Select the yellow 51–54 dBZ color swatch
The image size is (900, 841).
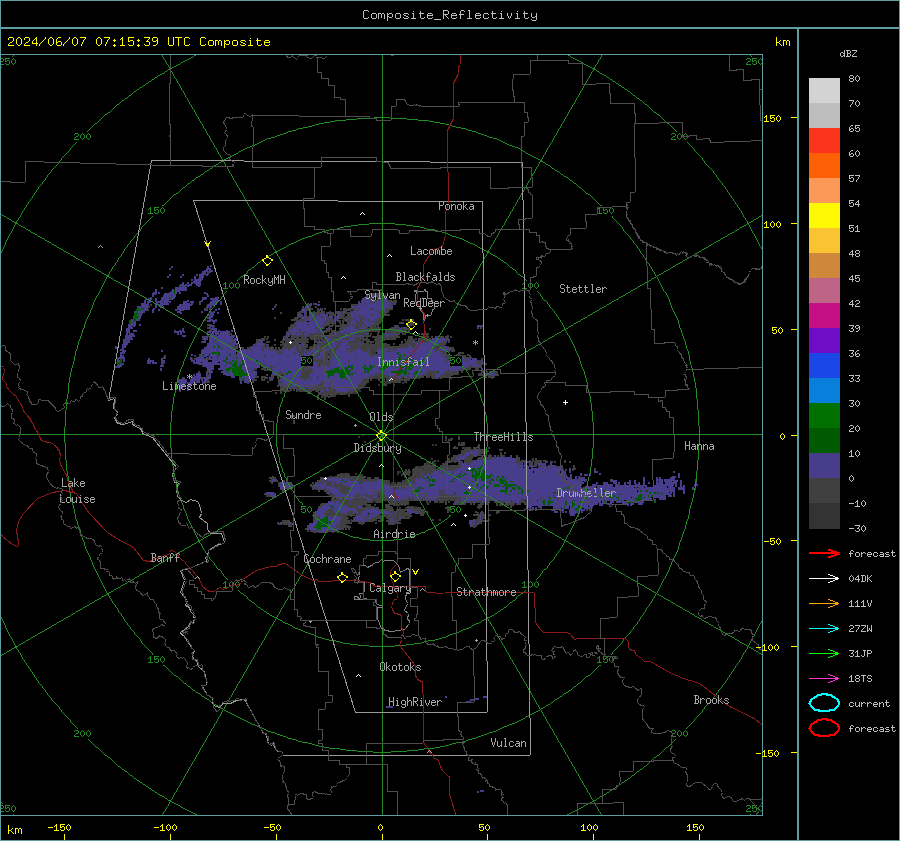click(x=824, y=215)
